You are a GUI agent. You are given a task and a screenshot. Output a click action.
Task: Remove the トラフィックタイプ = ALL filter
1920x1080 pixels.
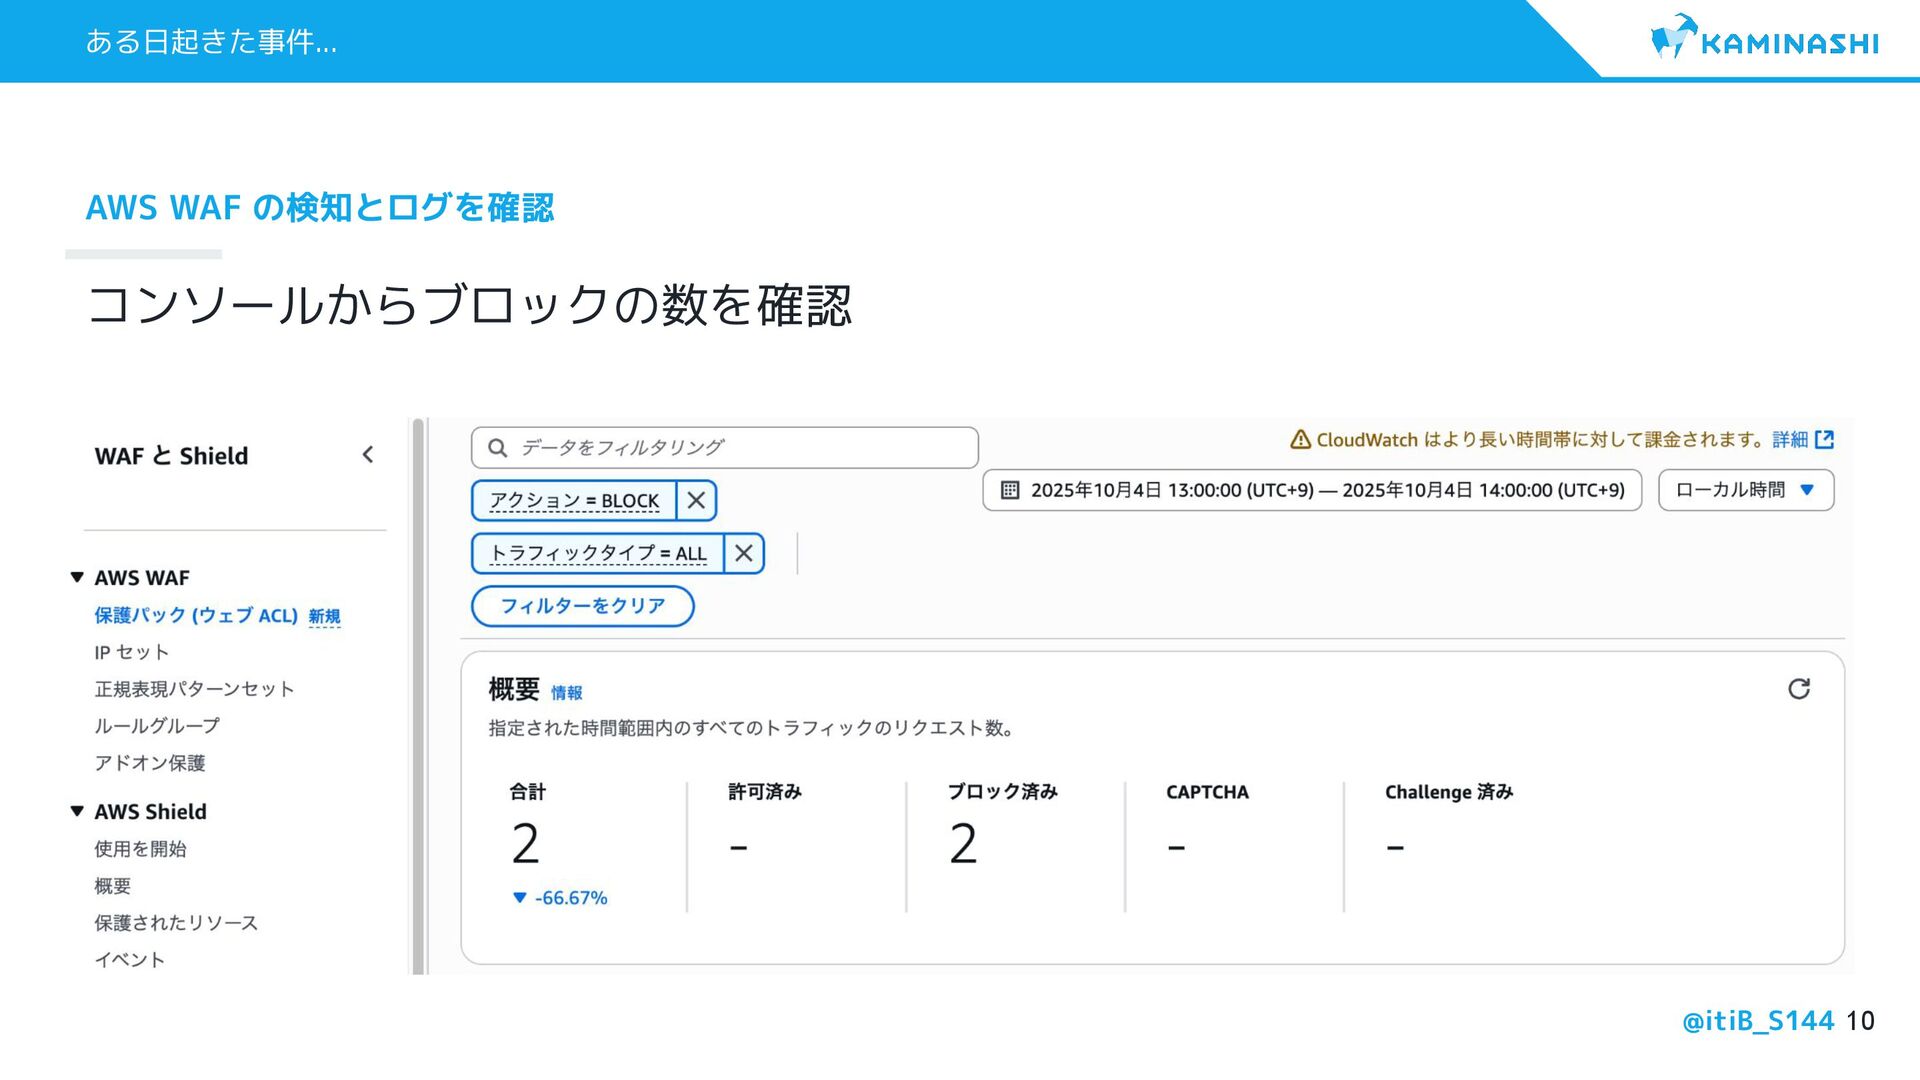tap(743, 554)
